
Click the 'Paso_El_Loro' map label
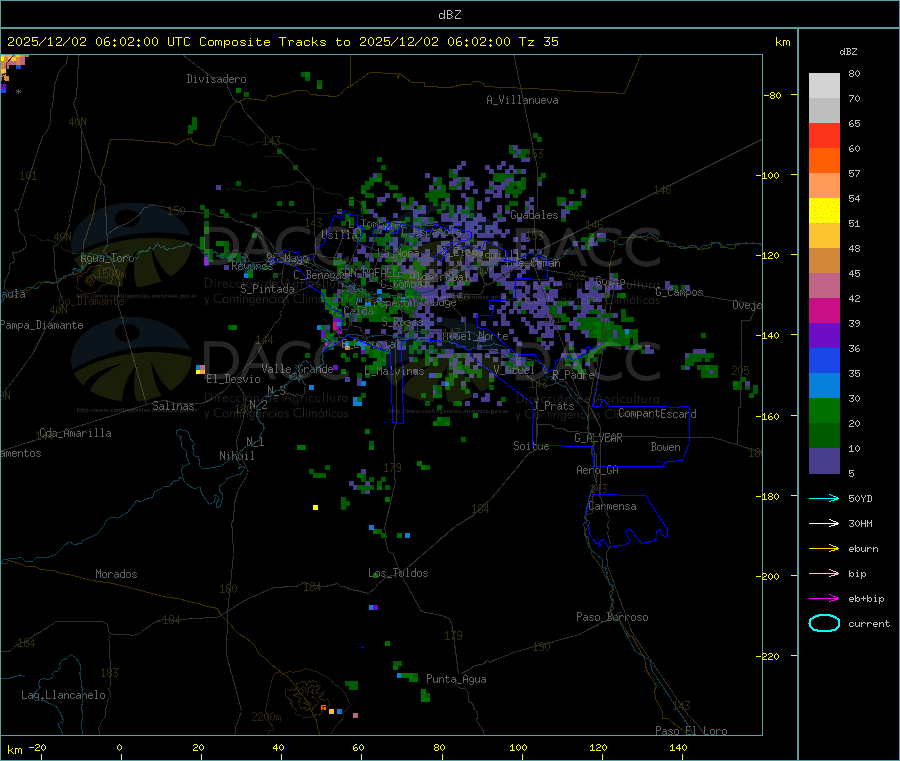tap(691, 731)
